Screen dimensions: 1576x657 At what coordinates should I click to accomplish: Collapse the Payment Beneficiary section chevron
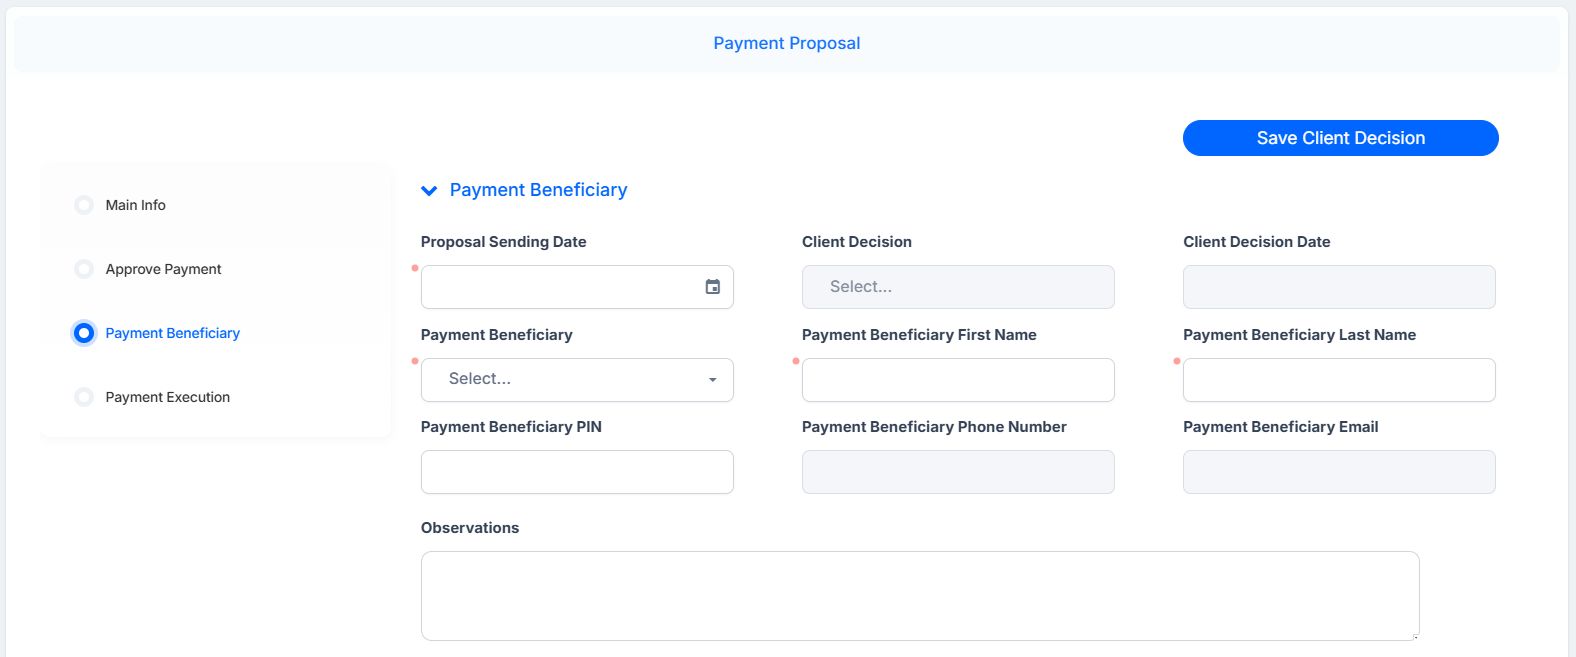coord(429,191)
